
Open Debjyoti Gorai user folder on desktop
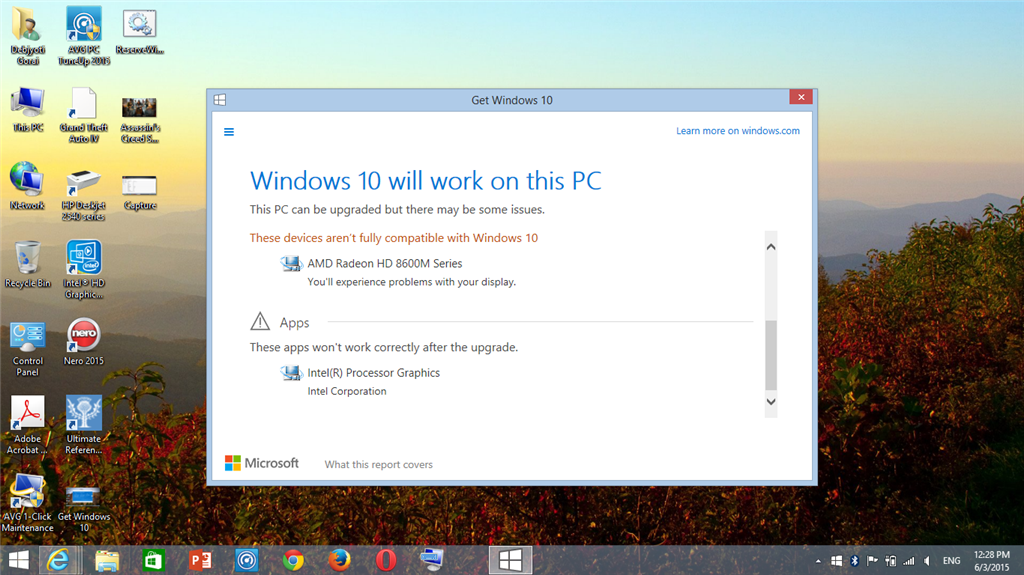coord(27,37)
